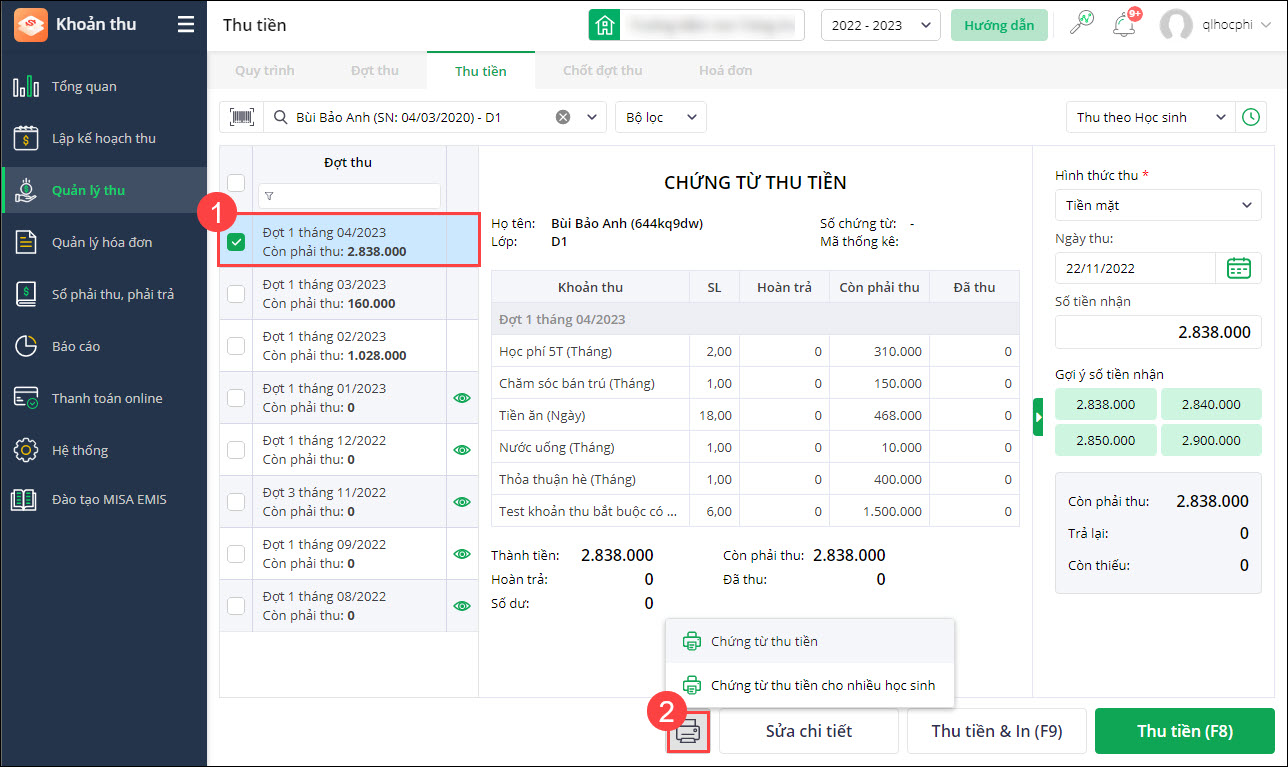
Task: Open the analytics magnifier icon in header
Action: click(1081, 25)
